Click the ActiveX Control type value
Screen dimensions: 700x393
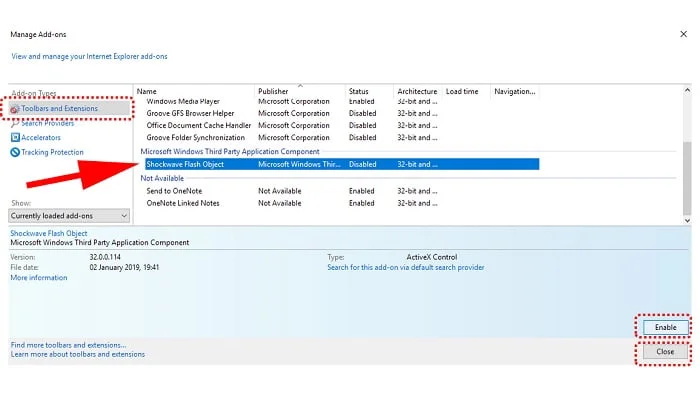click(432, 257)
